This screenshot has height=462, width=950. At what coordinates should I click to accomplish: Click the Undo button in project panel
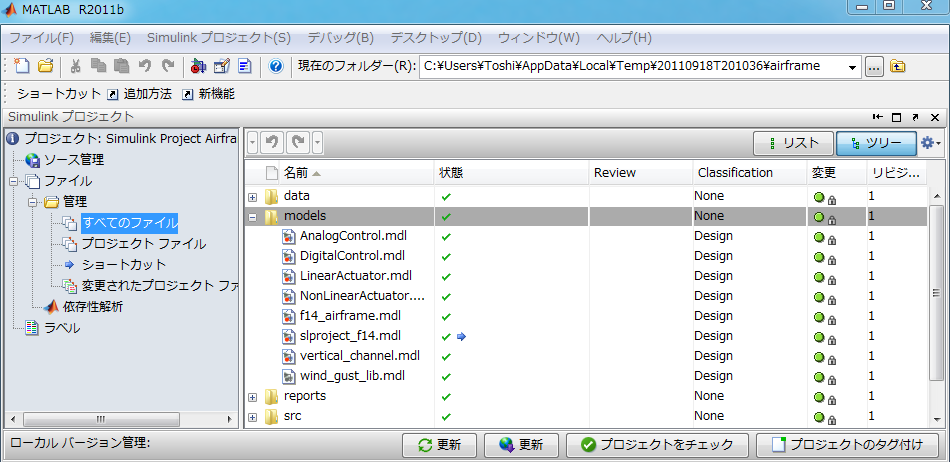[x=272, y=144]
